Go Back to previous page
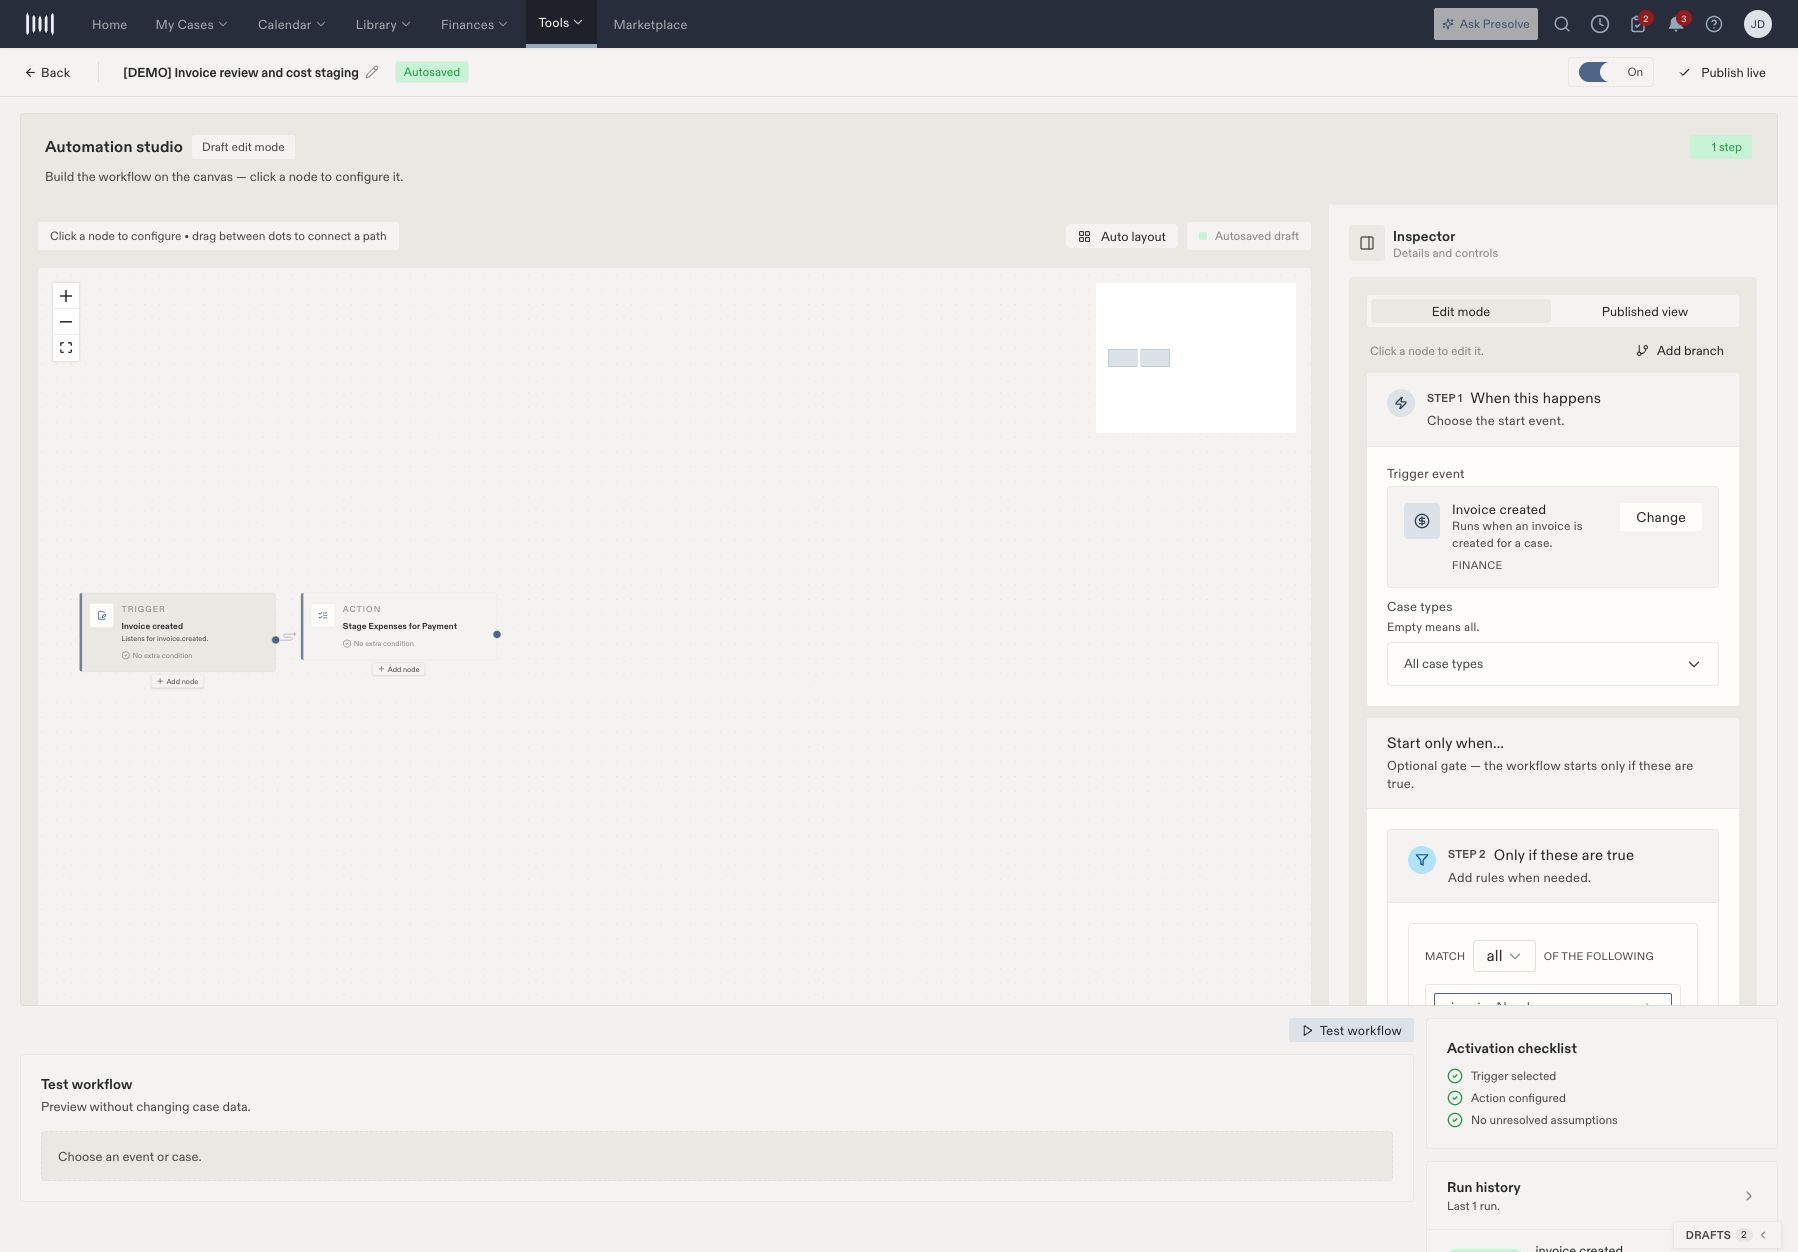1798x1252 pixels. 48,72
